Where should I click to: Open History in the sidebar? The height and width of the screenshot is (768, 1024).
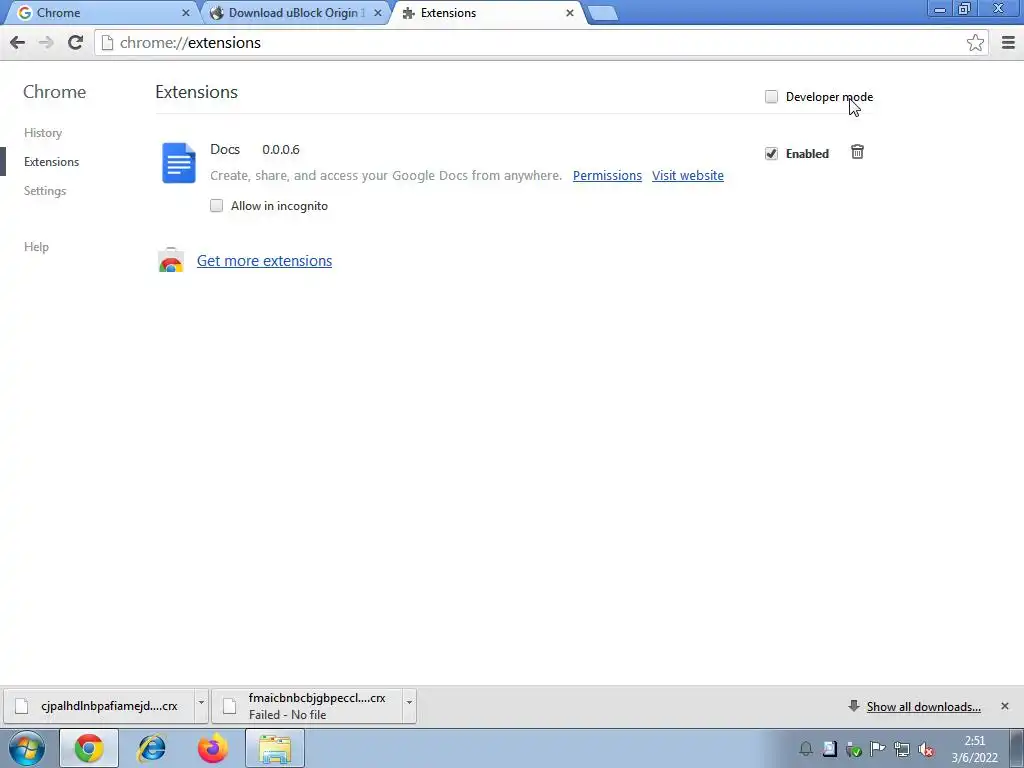(x=43, y=133)
